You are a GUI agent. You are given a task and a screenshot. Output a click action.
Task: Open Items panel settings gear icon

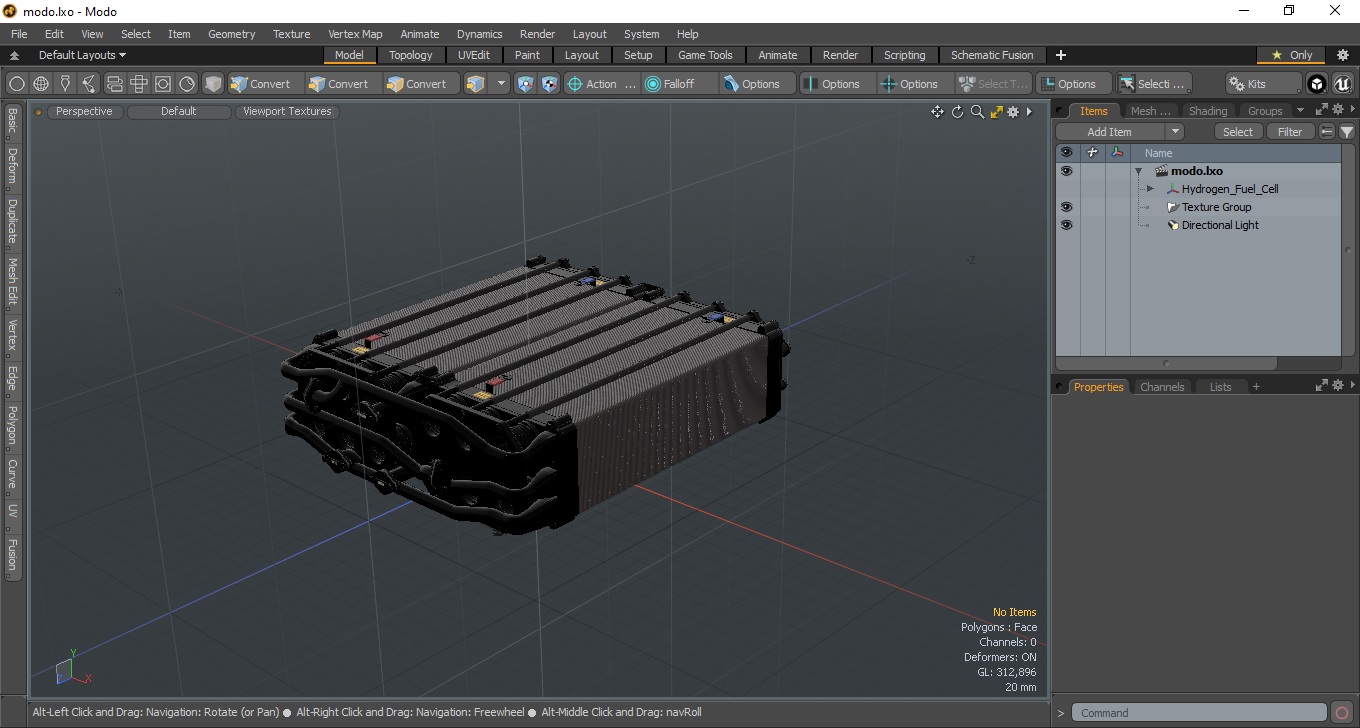[1337, 110]
